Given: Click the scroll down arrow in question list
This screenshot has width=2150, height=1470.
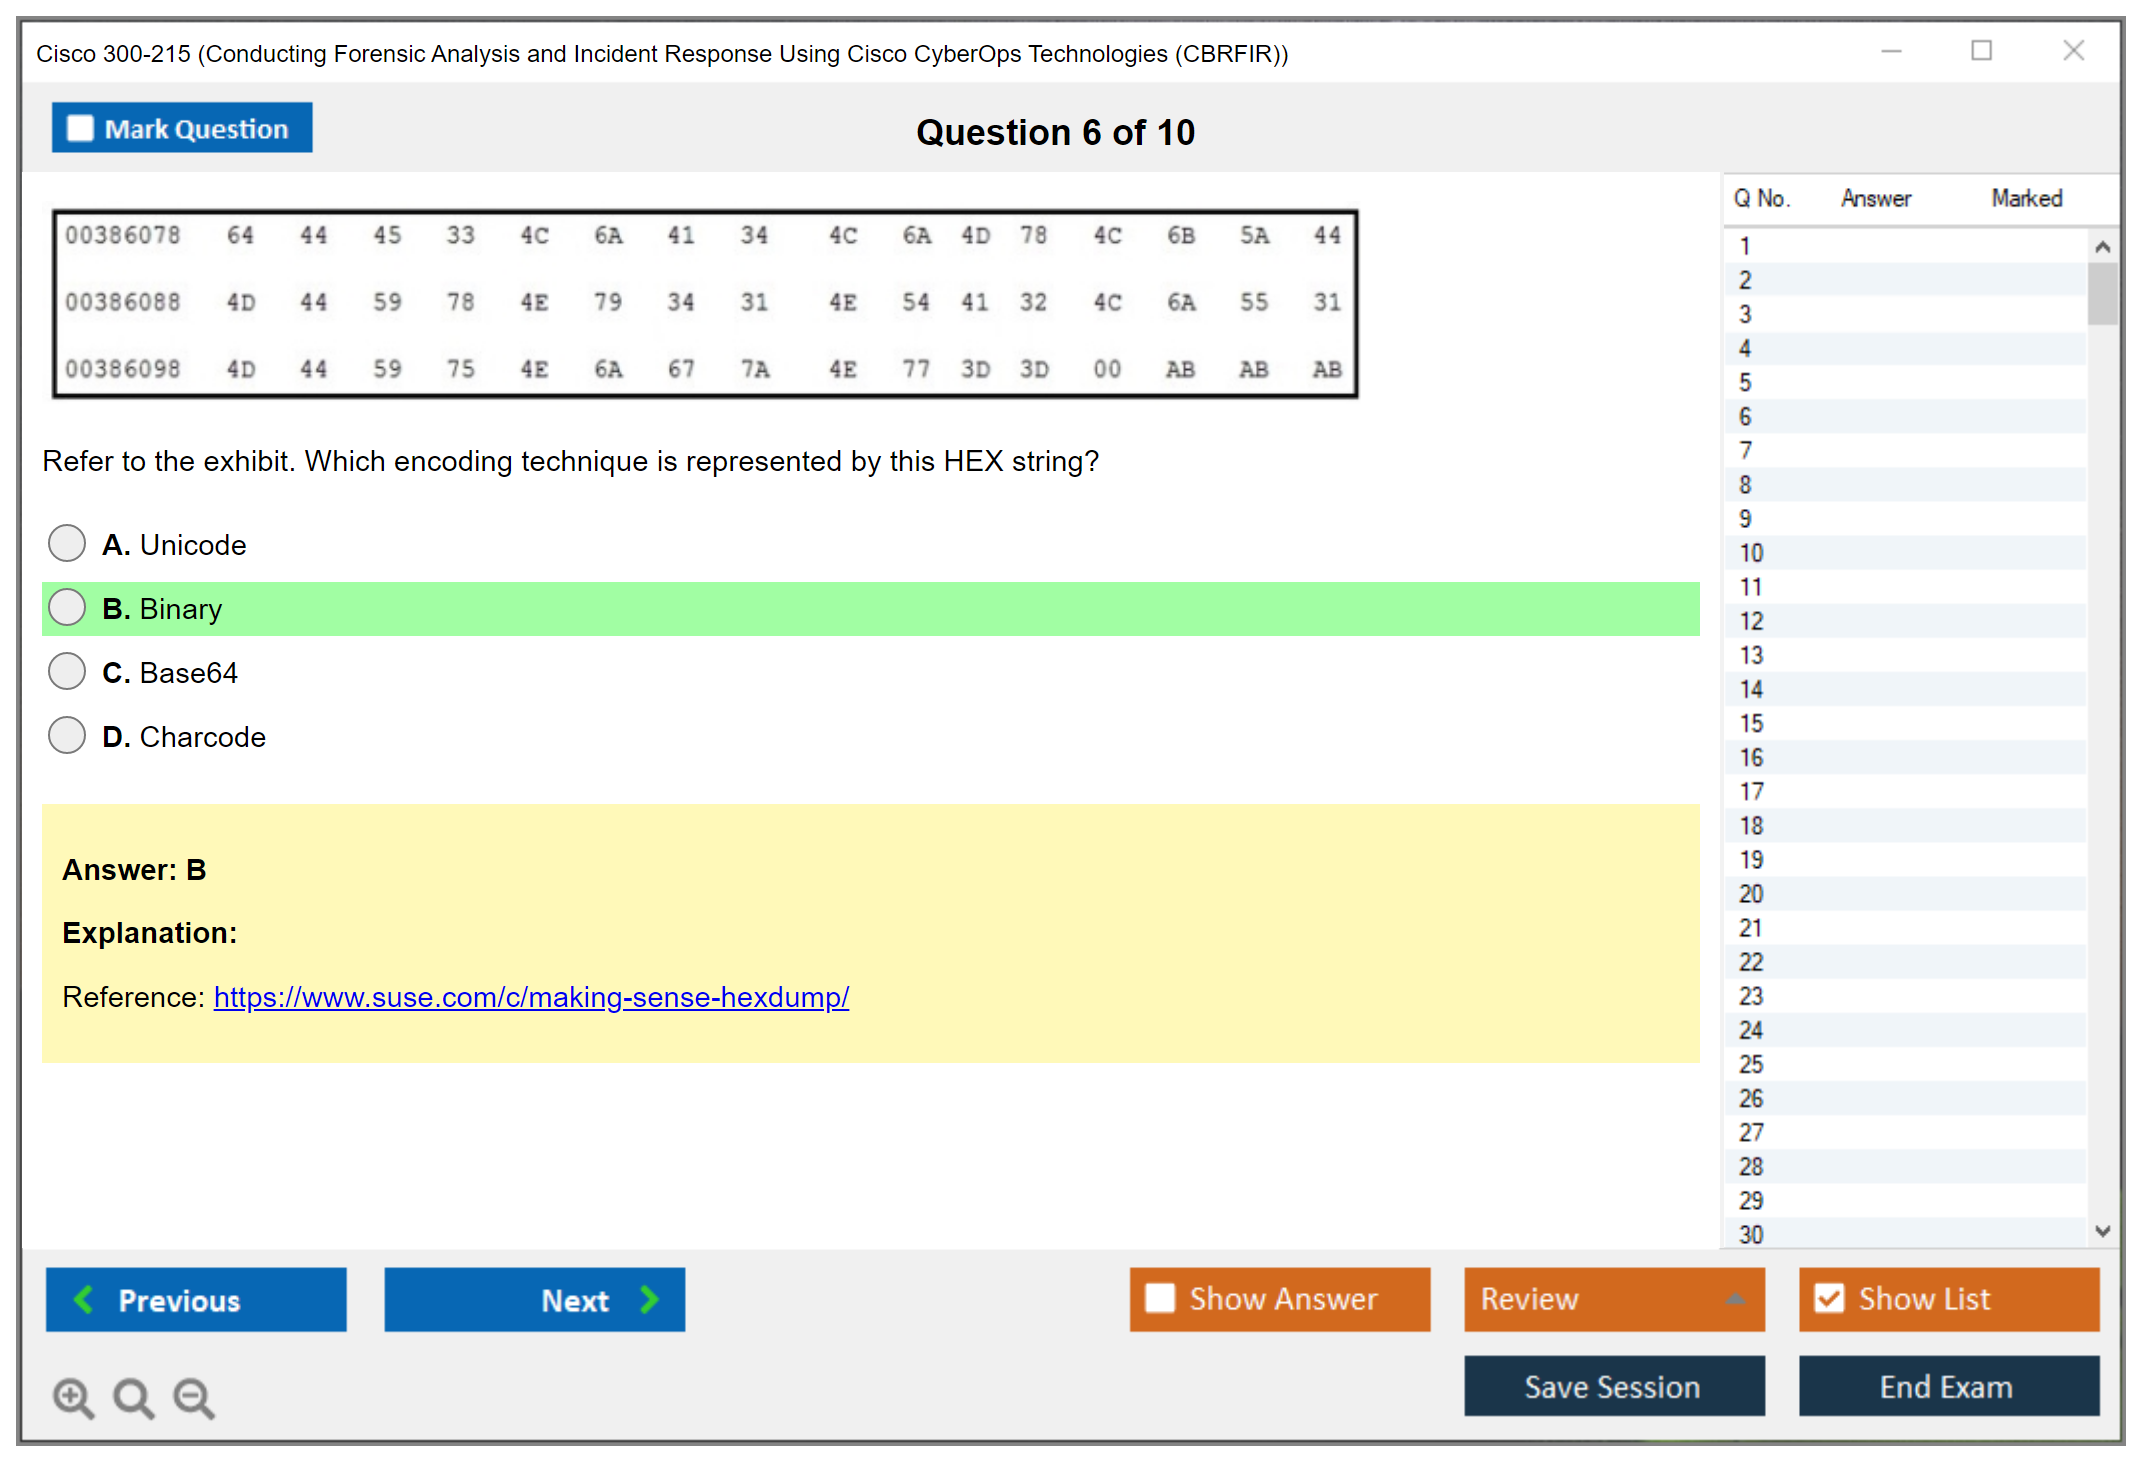Looking at the screenshot, I should 2102,1231.
